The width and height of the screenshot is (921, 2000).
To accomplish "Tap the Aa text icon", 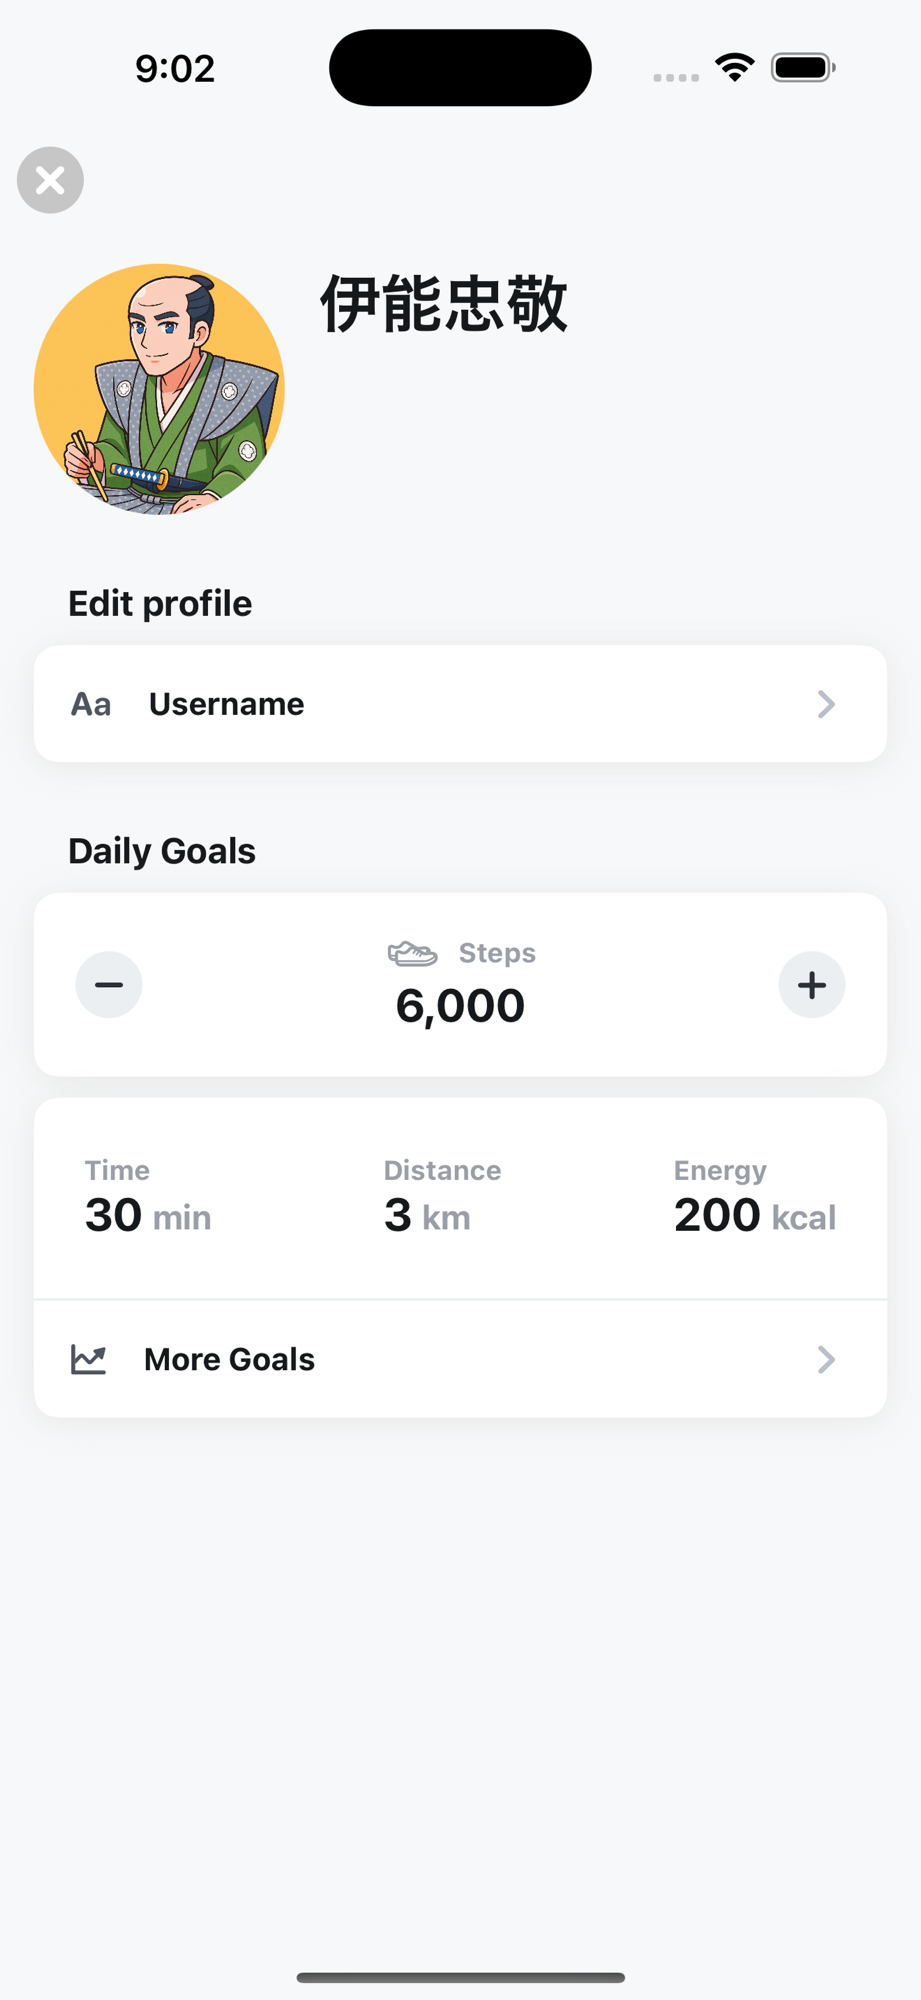I will tap(90, 704).
